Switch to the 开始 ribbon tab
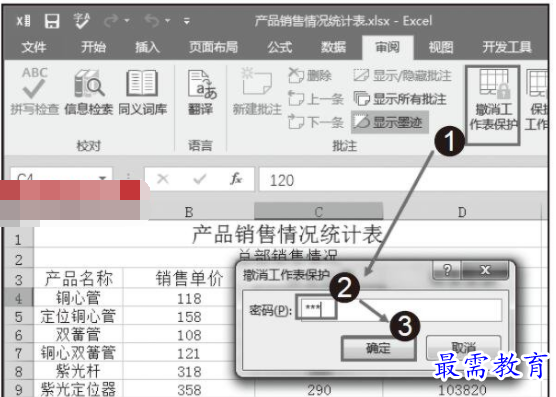The image size is (556, 397). tap(93, 47)
